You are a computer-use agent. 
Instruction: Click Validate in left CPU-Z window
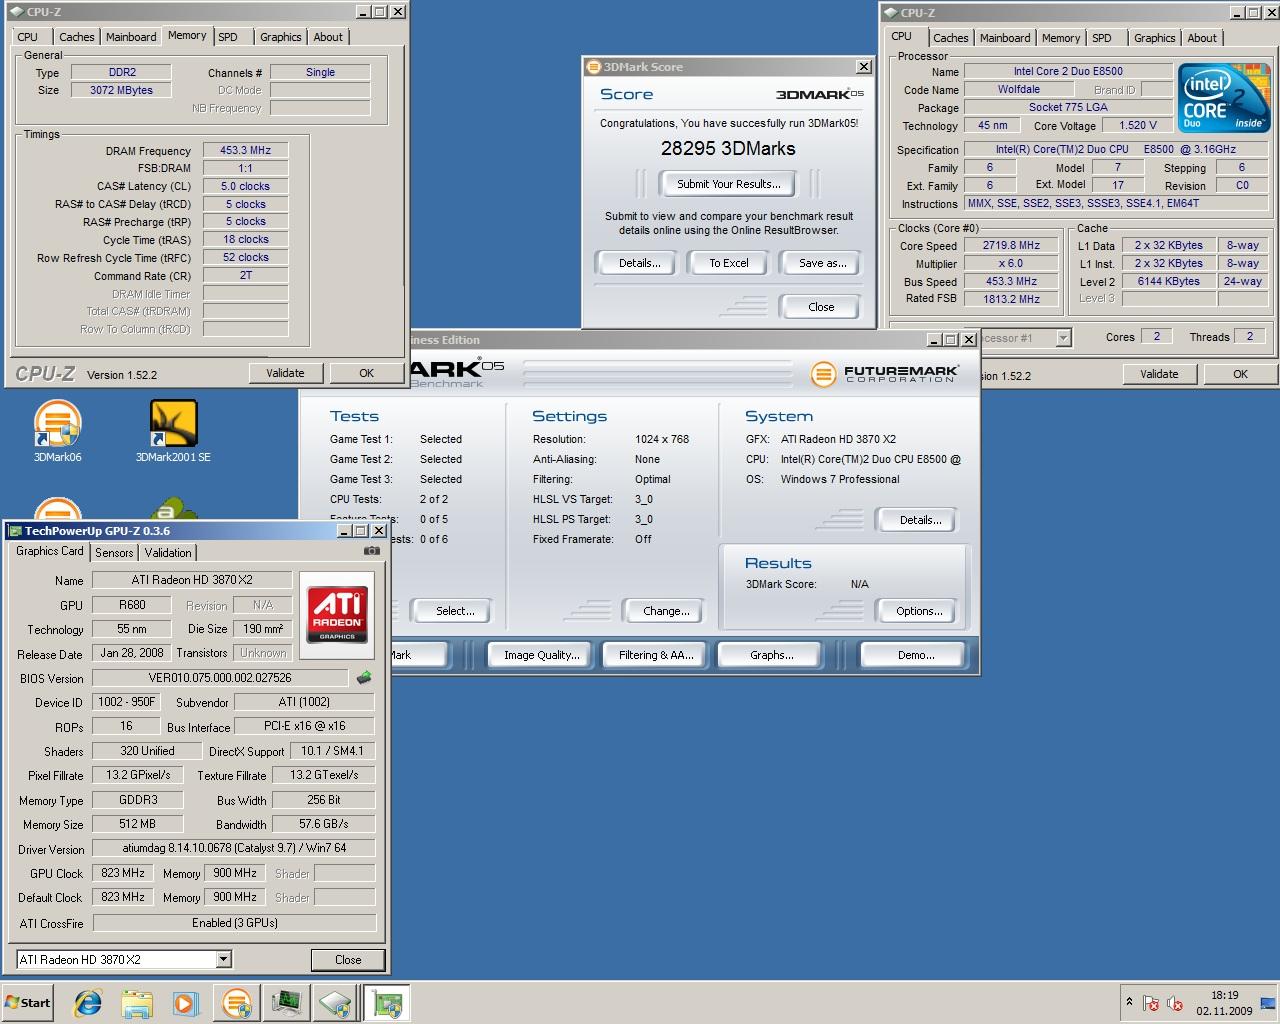[x=285, y=373]
